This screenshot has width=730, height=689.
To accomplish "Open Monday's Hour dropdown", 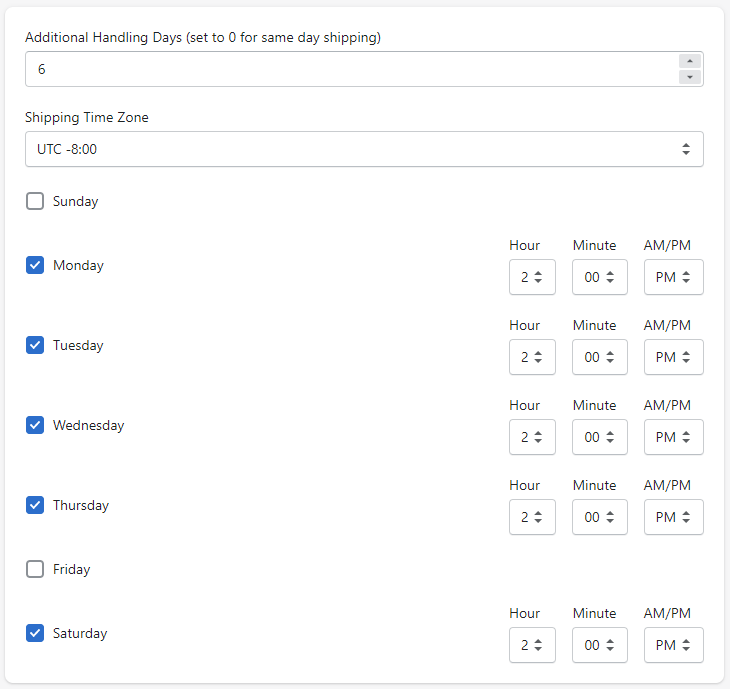I will point(532,277).
